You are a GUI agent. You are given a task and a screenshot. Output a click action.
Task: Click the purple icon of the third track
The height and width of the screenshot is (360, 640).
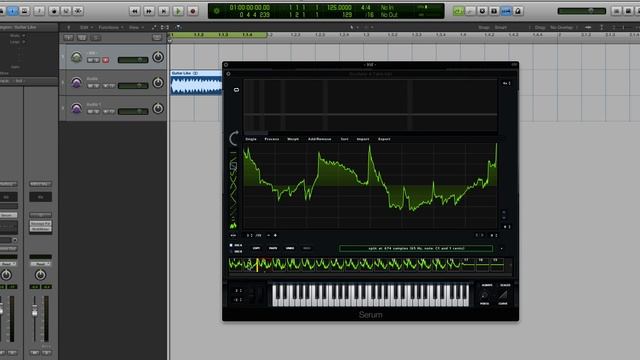coord(76,109)
